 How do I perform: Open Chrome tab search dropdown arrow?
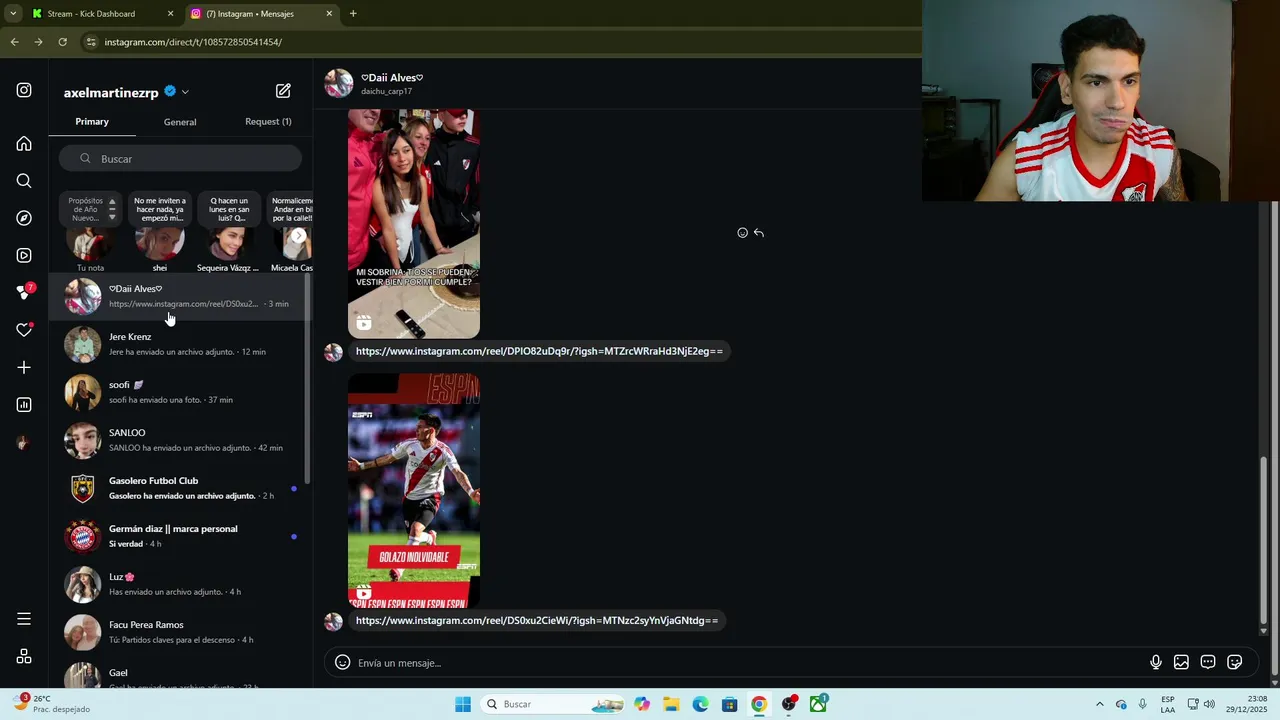tap(13, 14)
